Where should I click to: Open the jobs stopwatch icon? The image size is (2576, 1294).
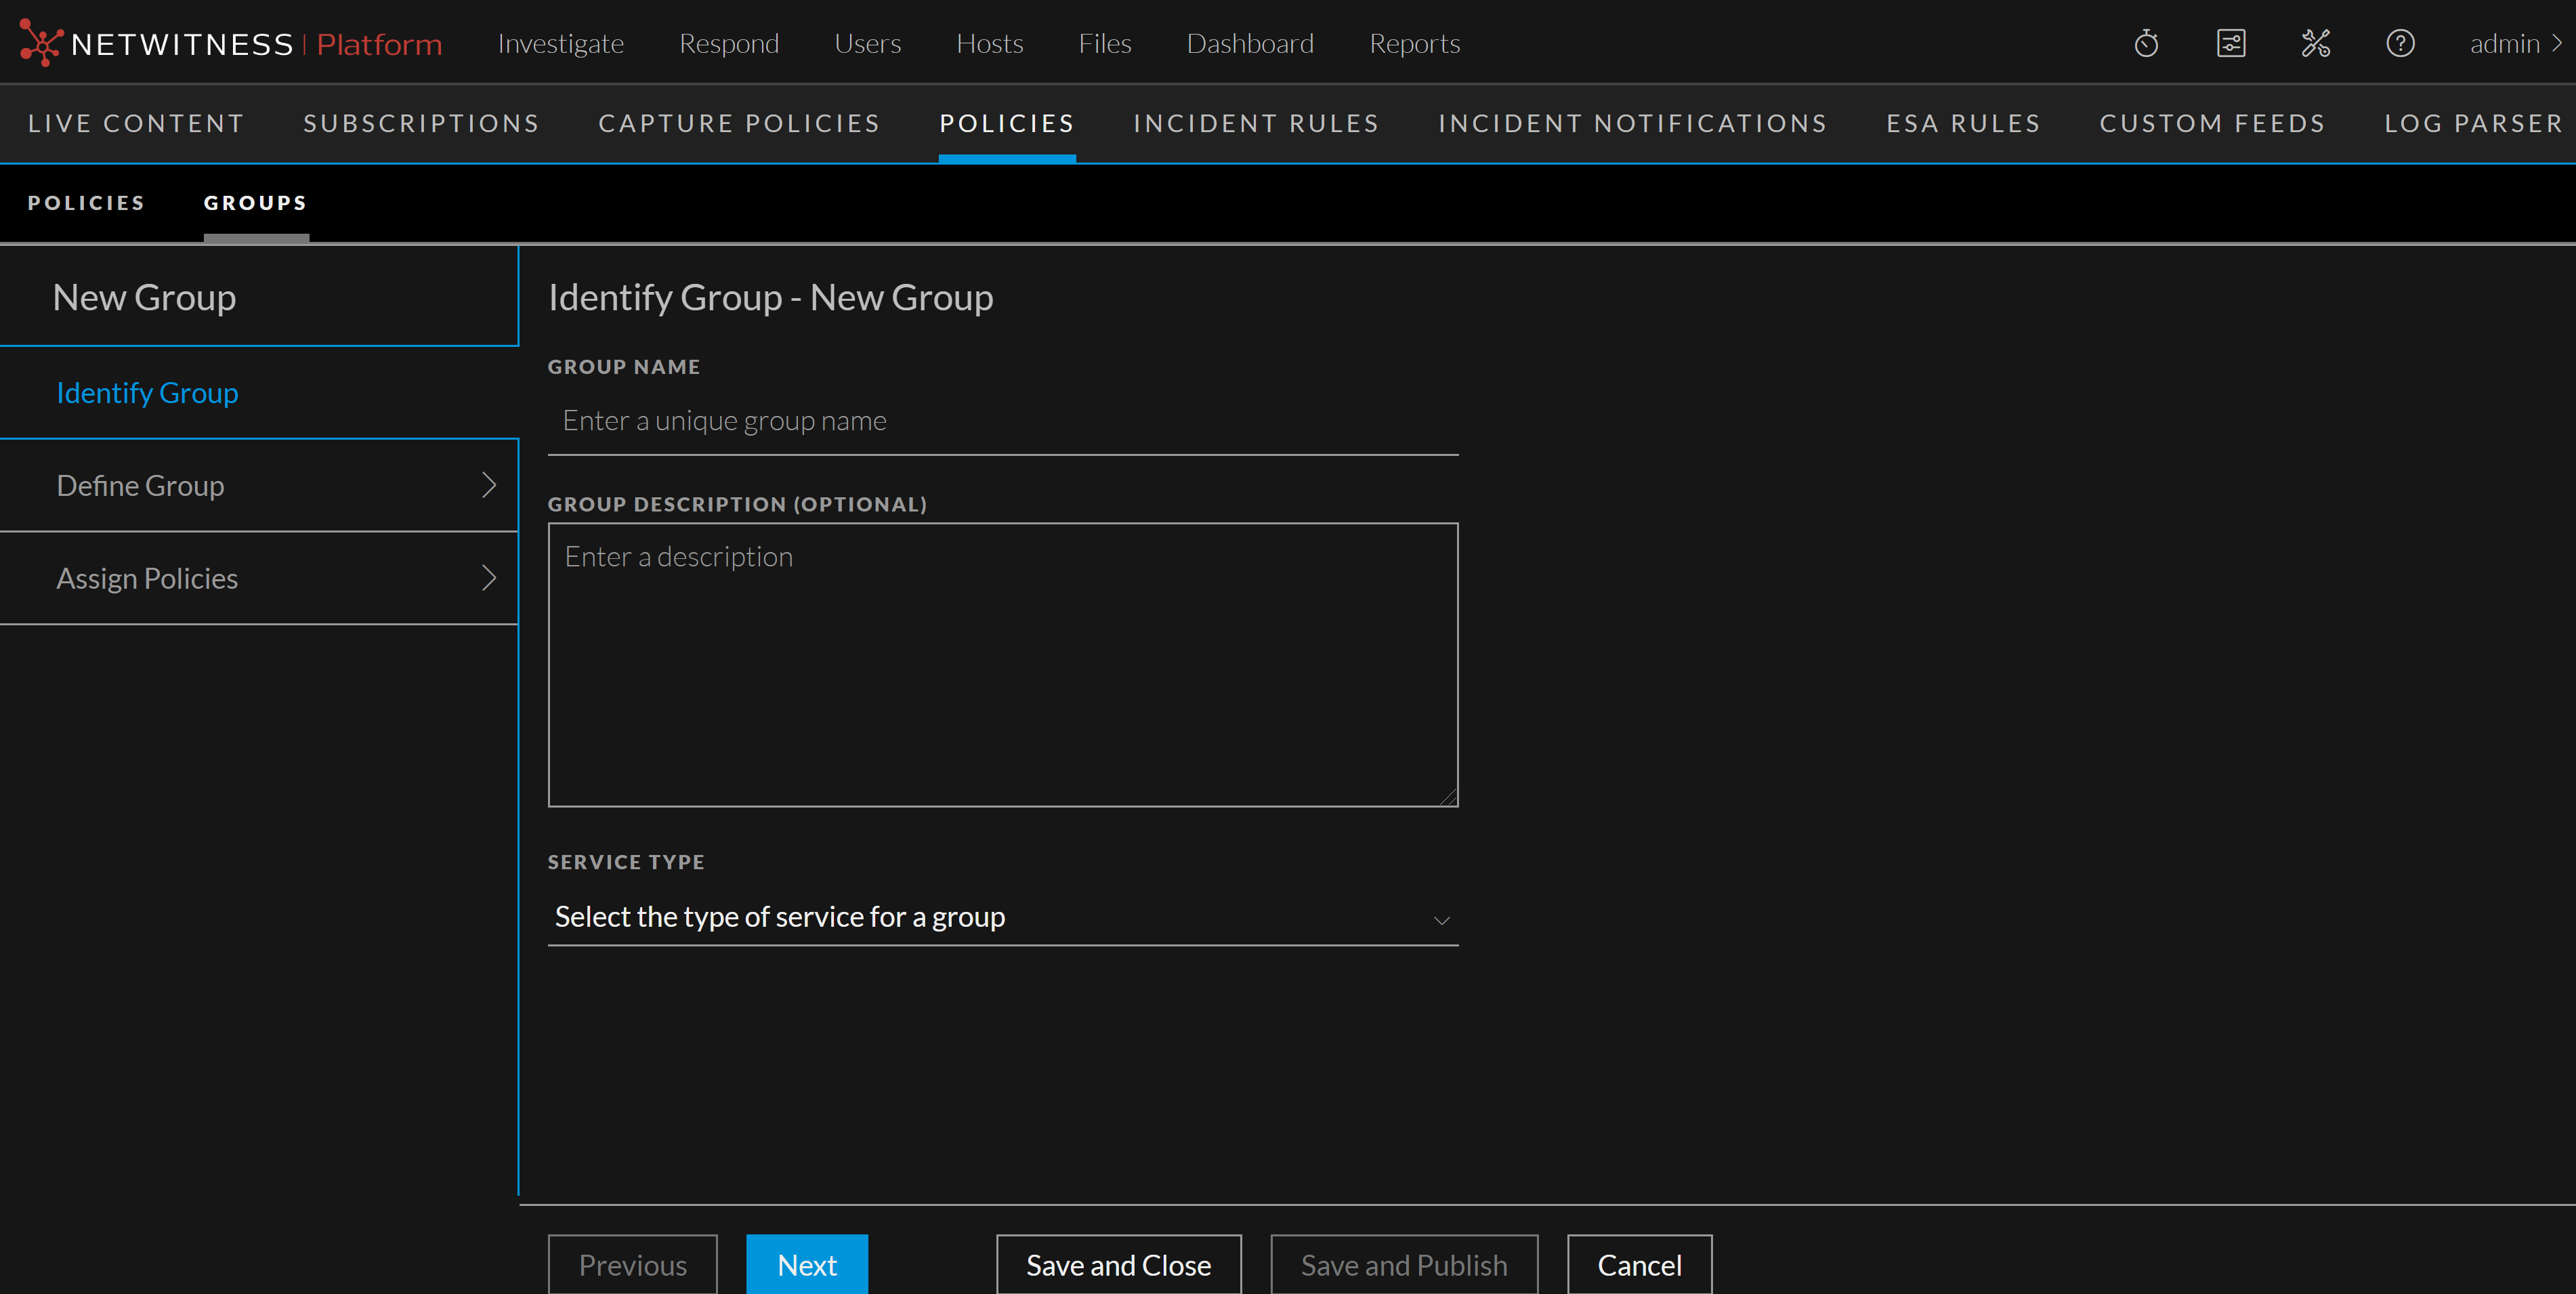coord(2146,44)
